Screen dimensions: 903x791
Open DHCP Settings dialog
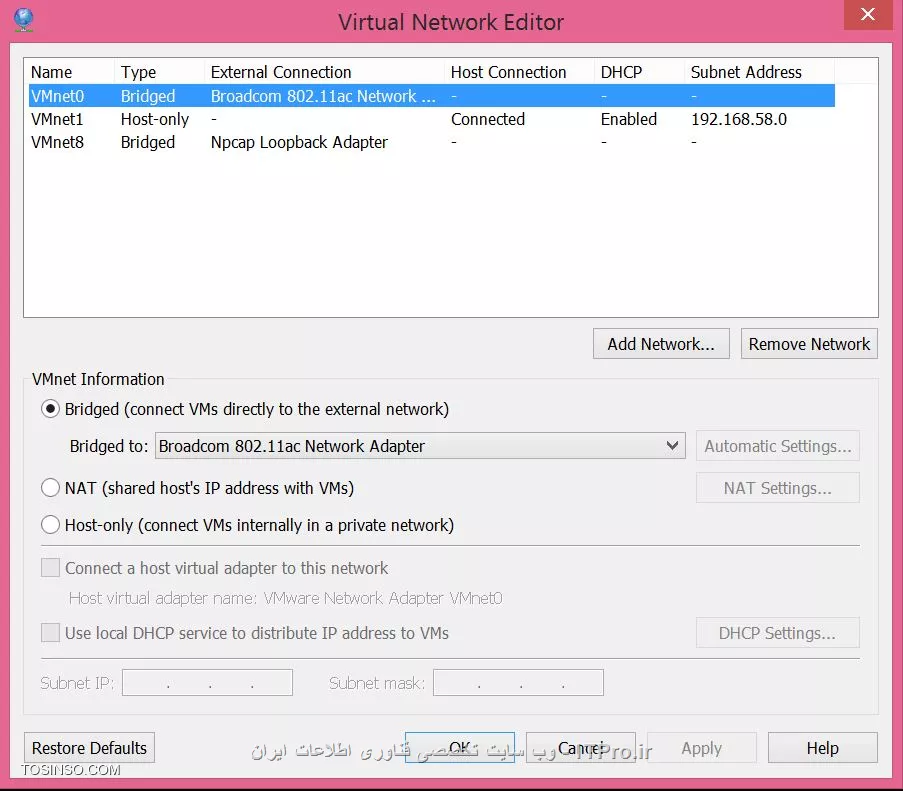(x=777, y=633)
